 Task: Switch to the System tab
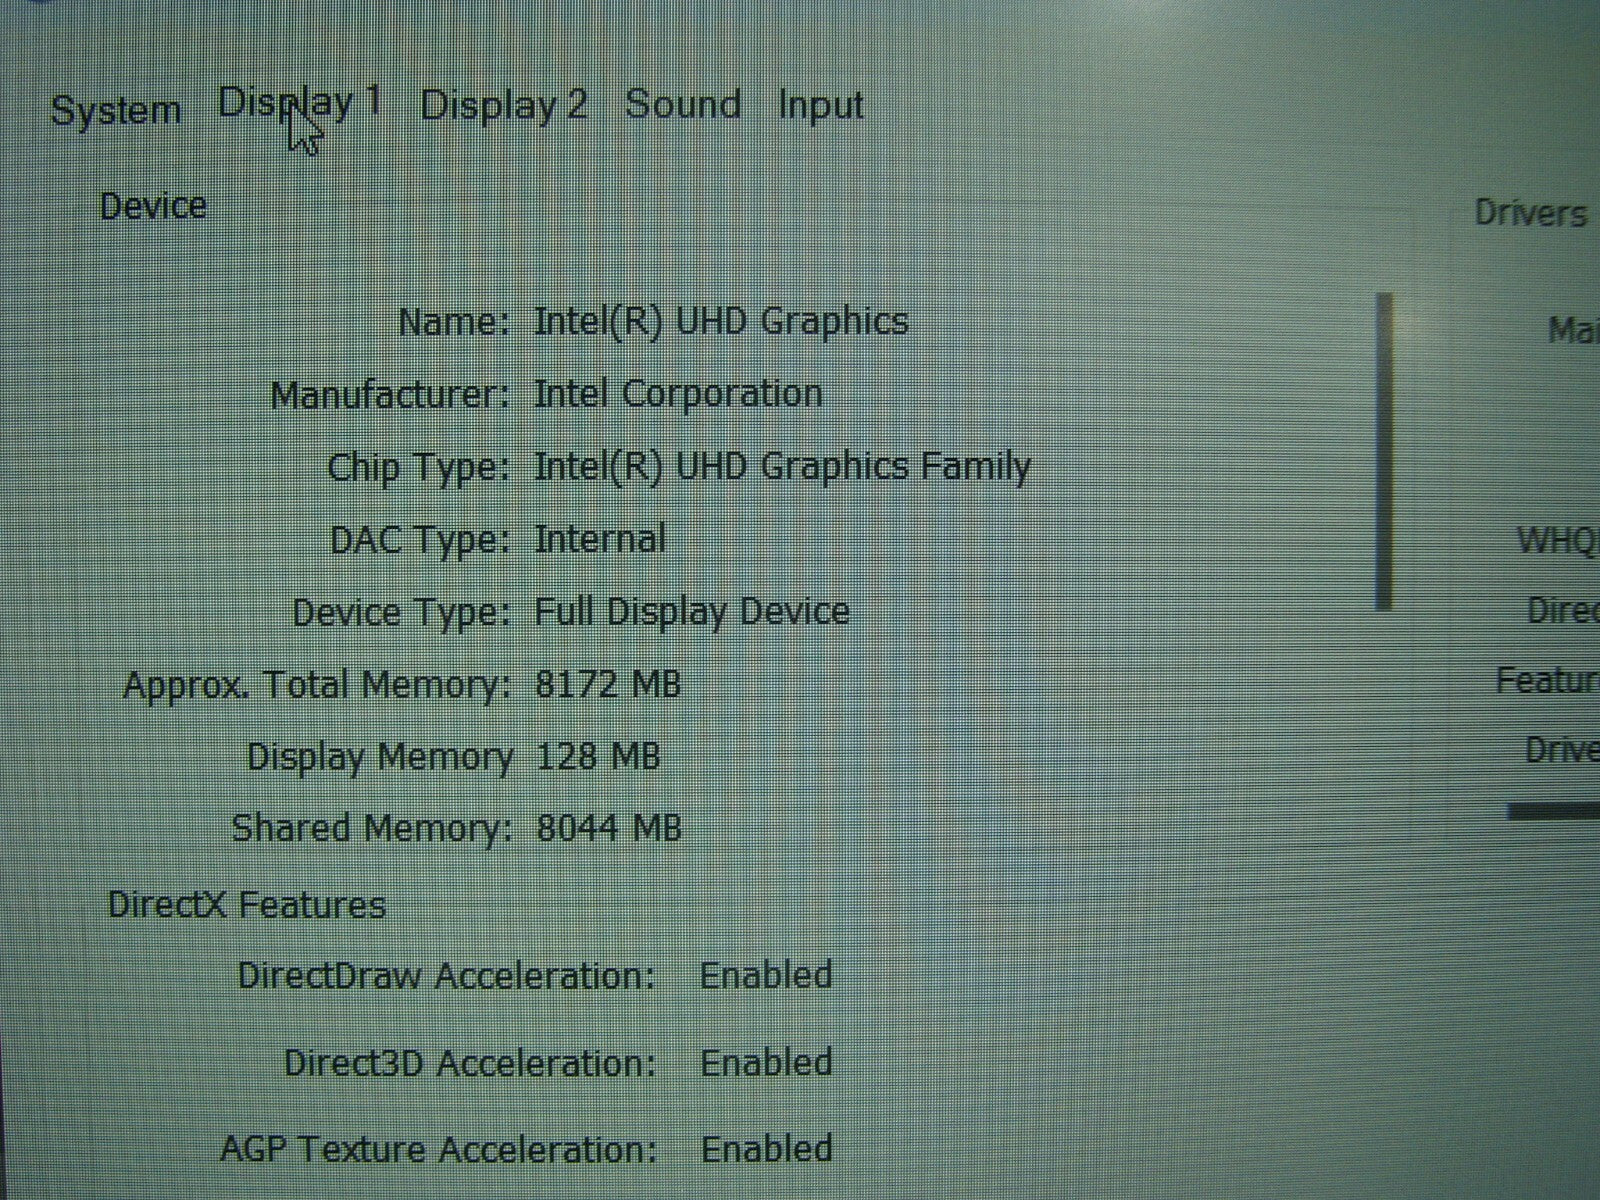pyautogui.click(x=115, y=110)
